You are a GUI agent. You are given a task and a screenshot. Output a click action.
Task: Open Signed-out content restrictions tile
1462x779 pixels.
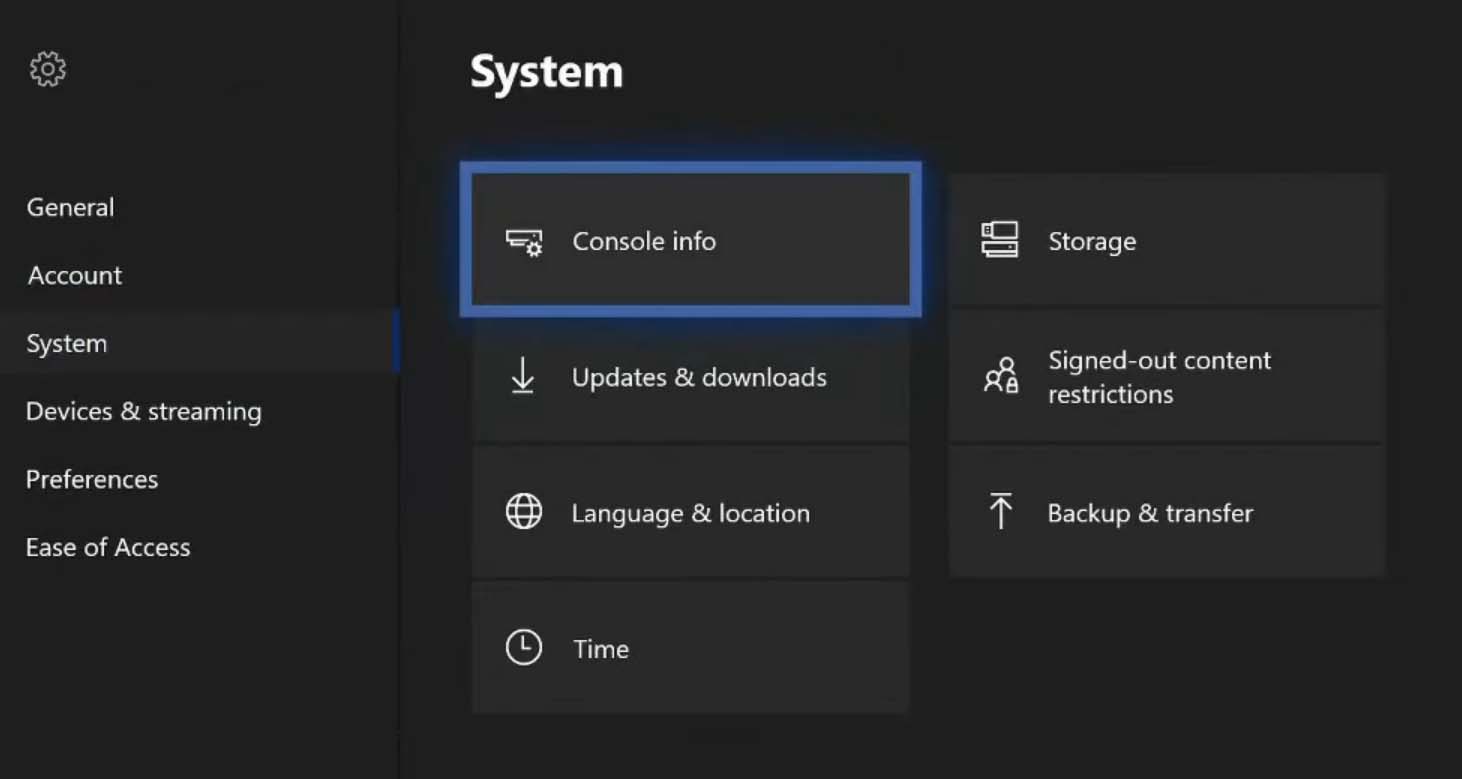coord(1167,376)
